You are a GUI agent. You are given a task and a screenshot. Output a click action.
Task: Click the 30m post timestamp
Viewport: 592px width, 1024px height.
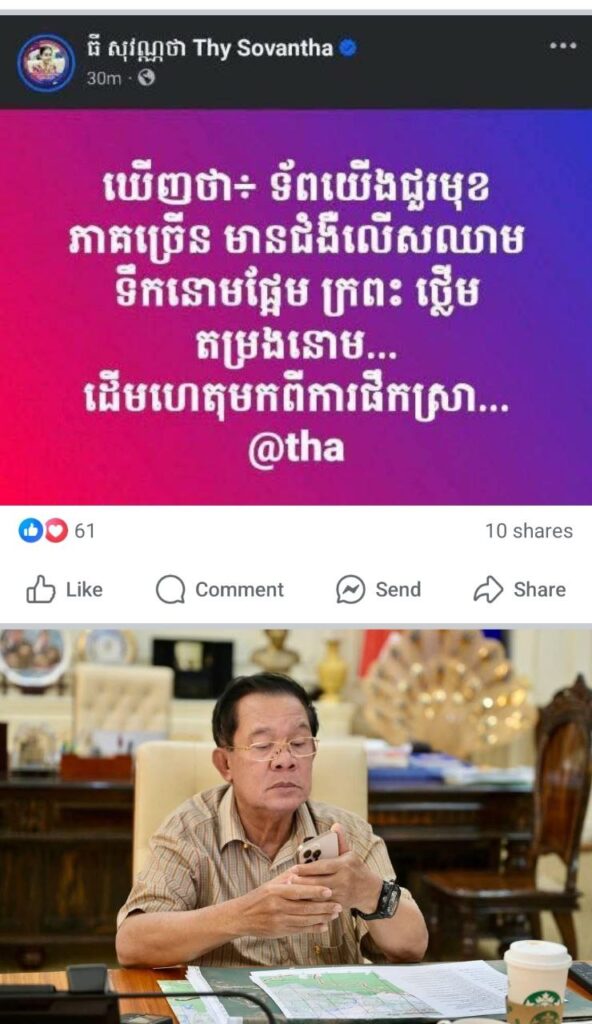(x=104, y=78)
